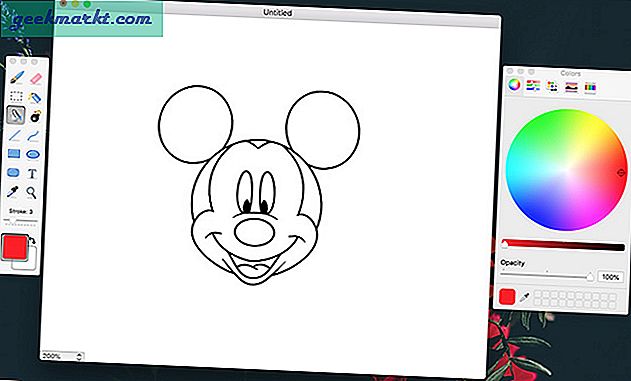Switch to Color Sliders tab
The image size is (631, 381).
coord(533,85)
